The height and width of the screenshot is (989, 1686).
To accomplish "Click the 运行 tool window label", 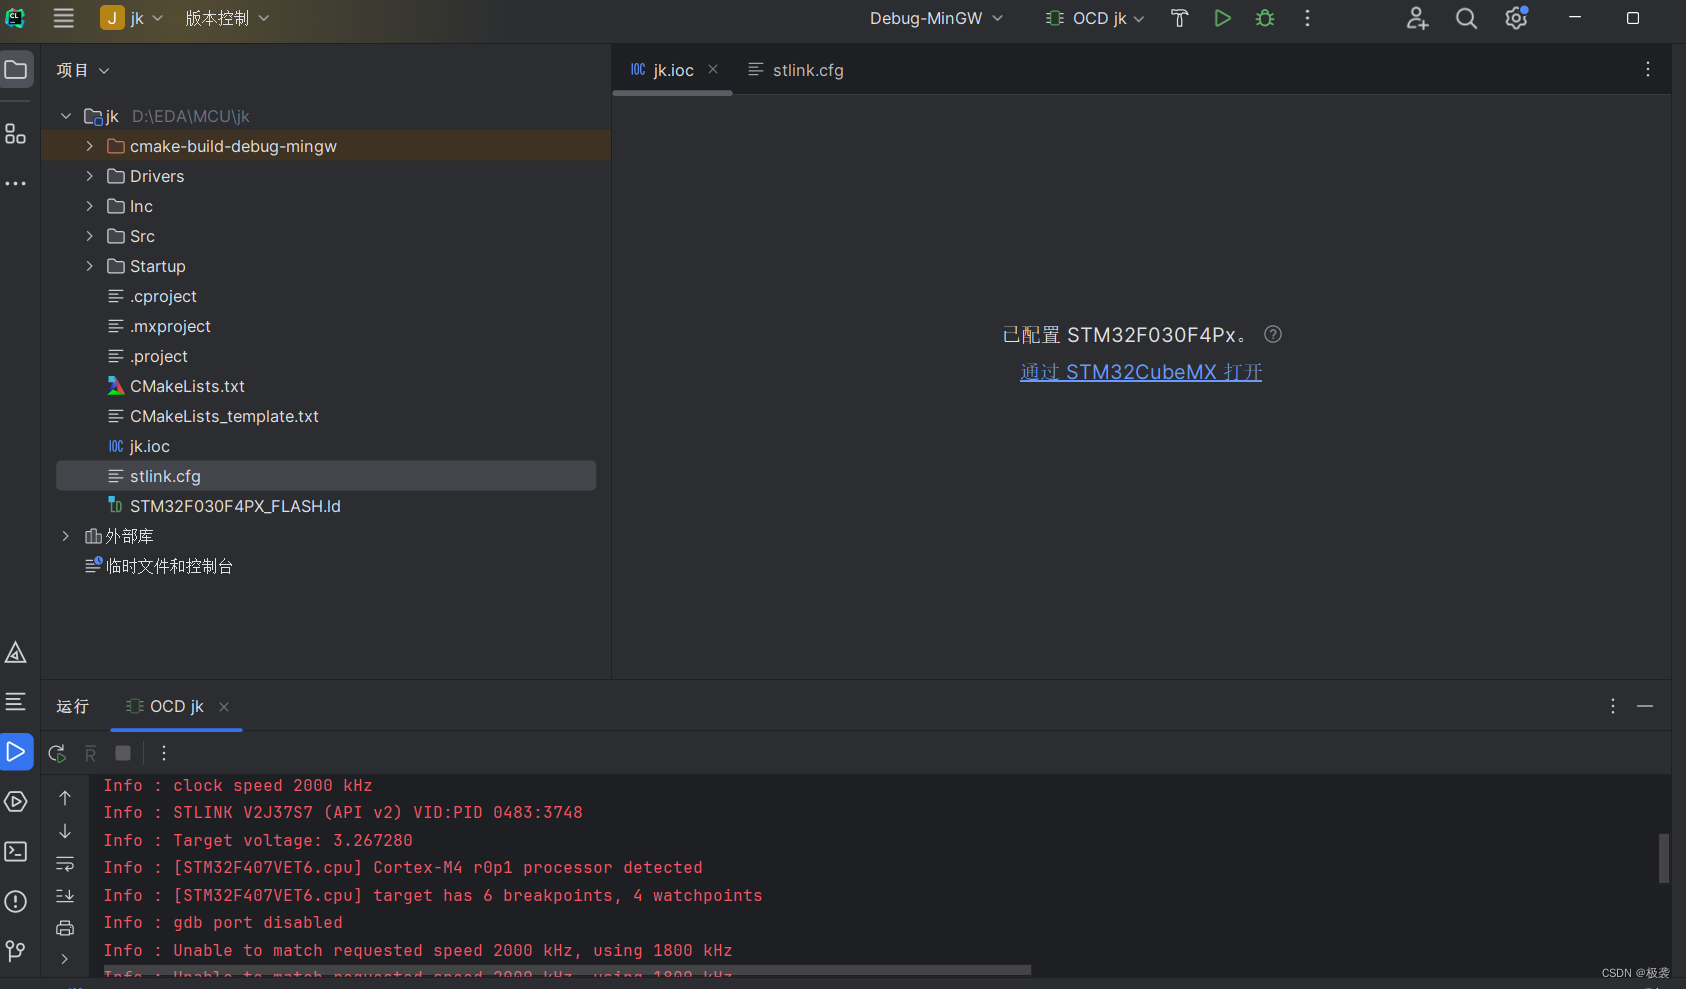I will 72,706.
